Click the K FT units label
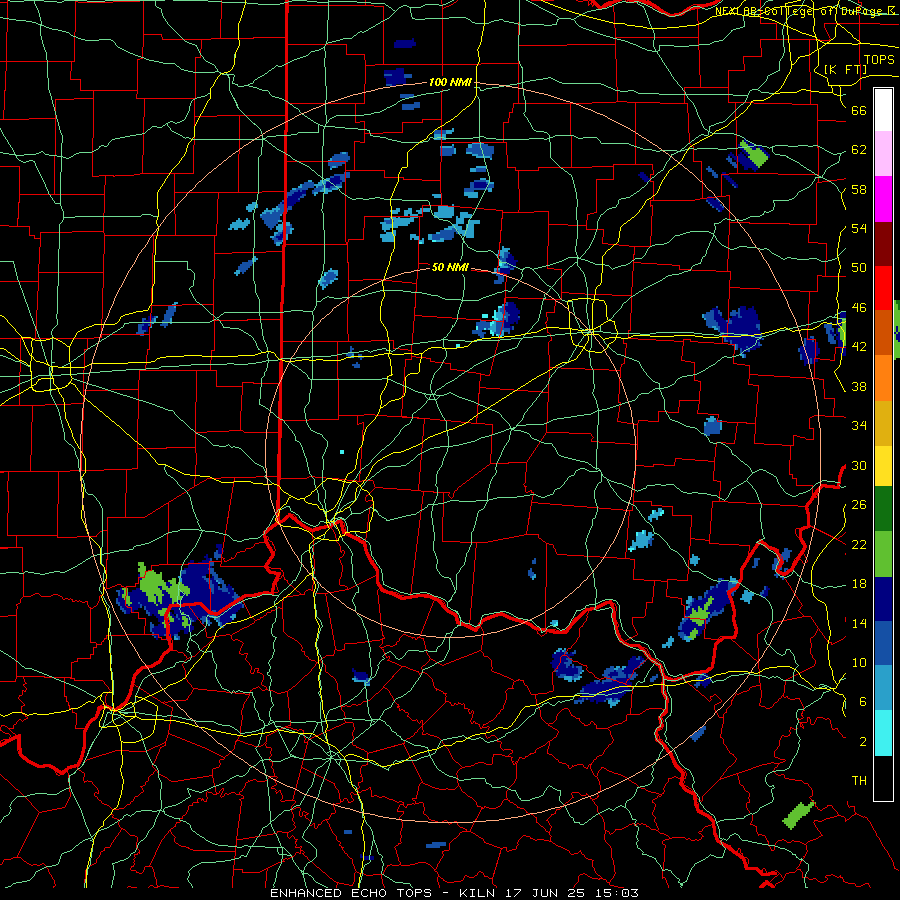Screen dimensions: 900x900 coord(845,70)
